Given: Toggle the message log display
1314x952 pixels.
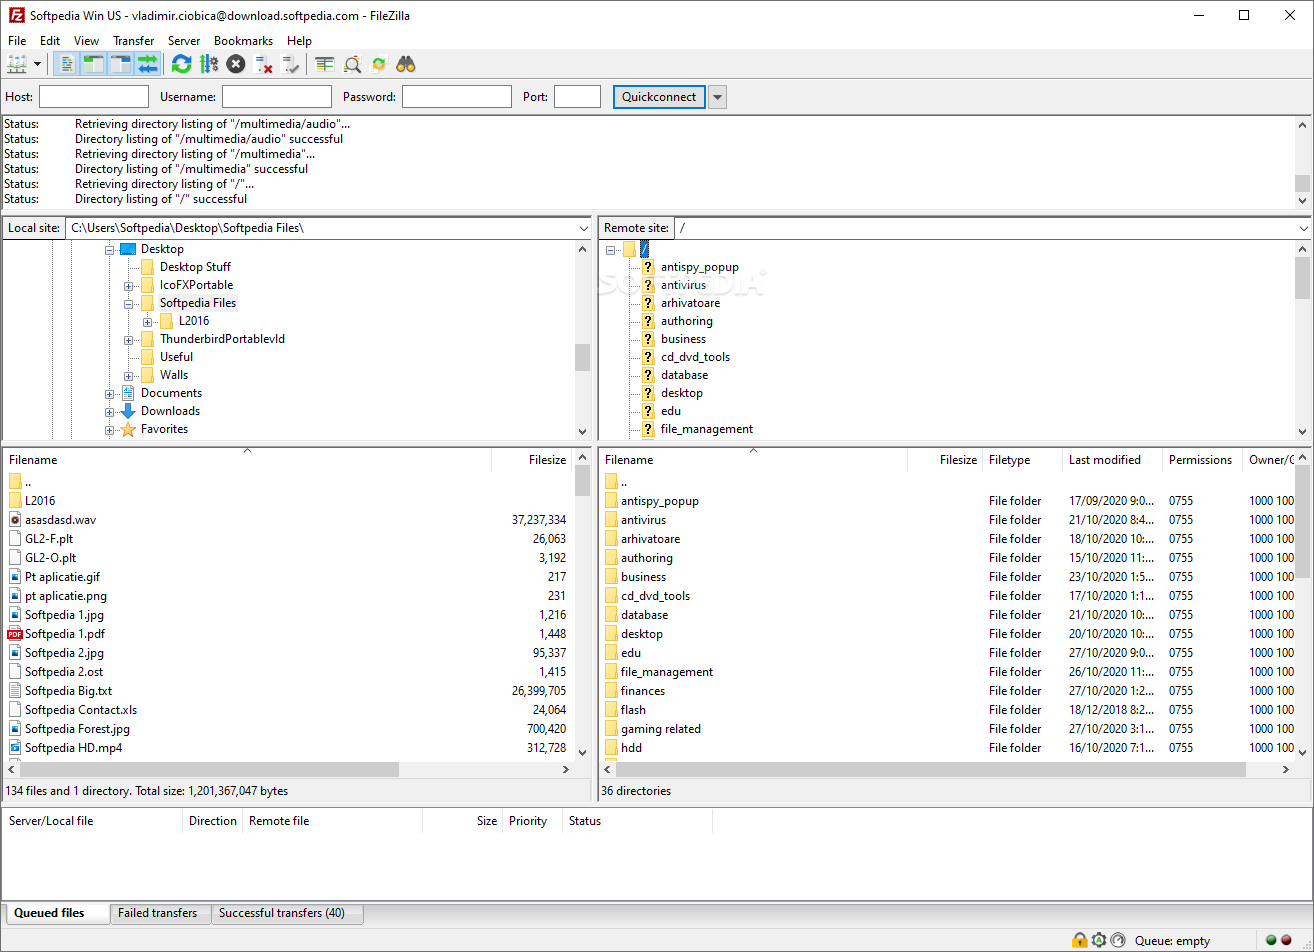Looking at the screenshot, I should [x=67, y=64].
